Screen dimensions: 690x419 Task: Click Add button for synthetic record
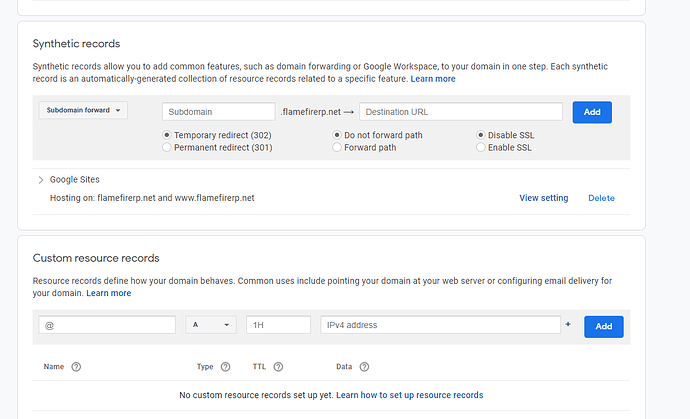point(592,112)
